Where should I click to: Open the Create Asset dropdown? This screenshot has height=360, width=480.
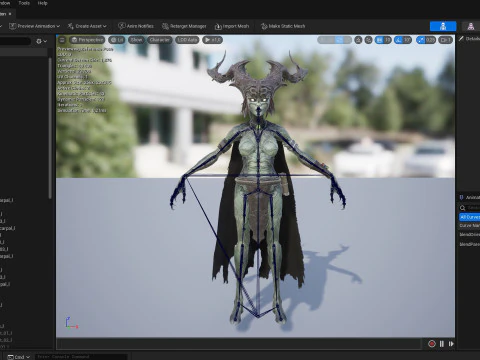(87, 26)
